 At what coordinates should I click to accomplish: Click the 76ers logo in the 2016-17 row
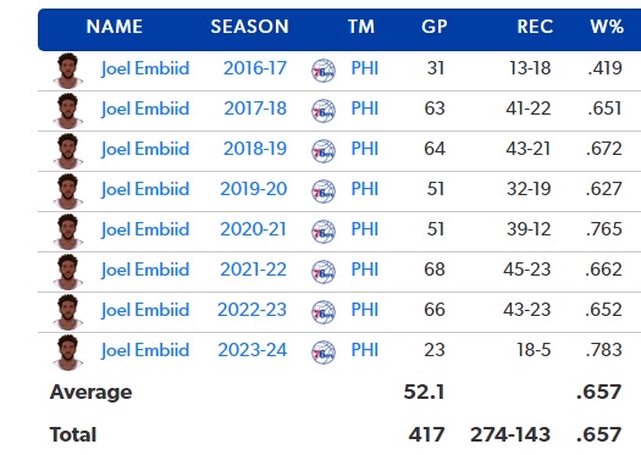coord(323,71)
